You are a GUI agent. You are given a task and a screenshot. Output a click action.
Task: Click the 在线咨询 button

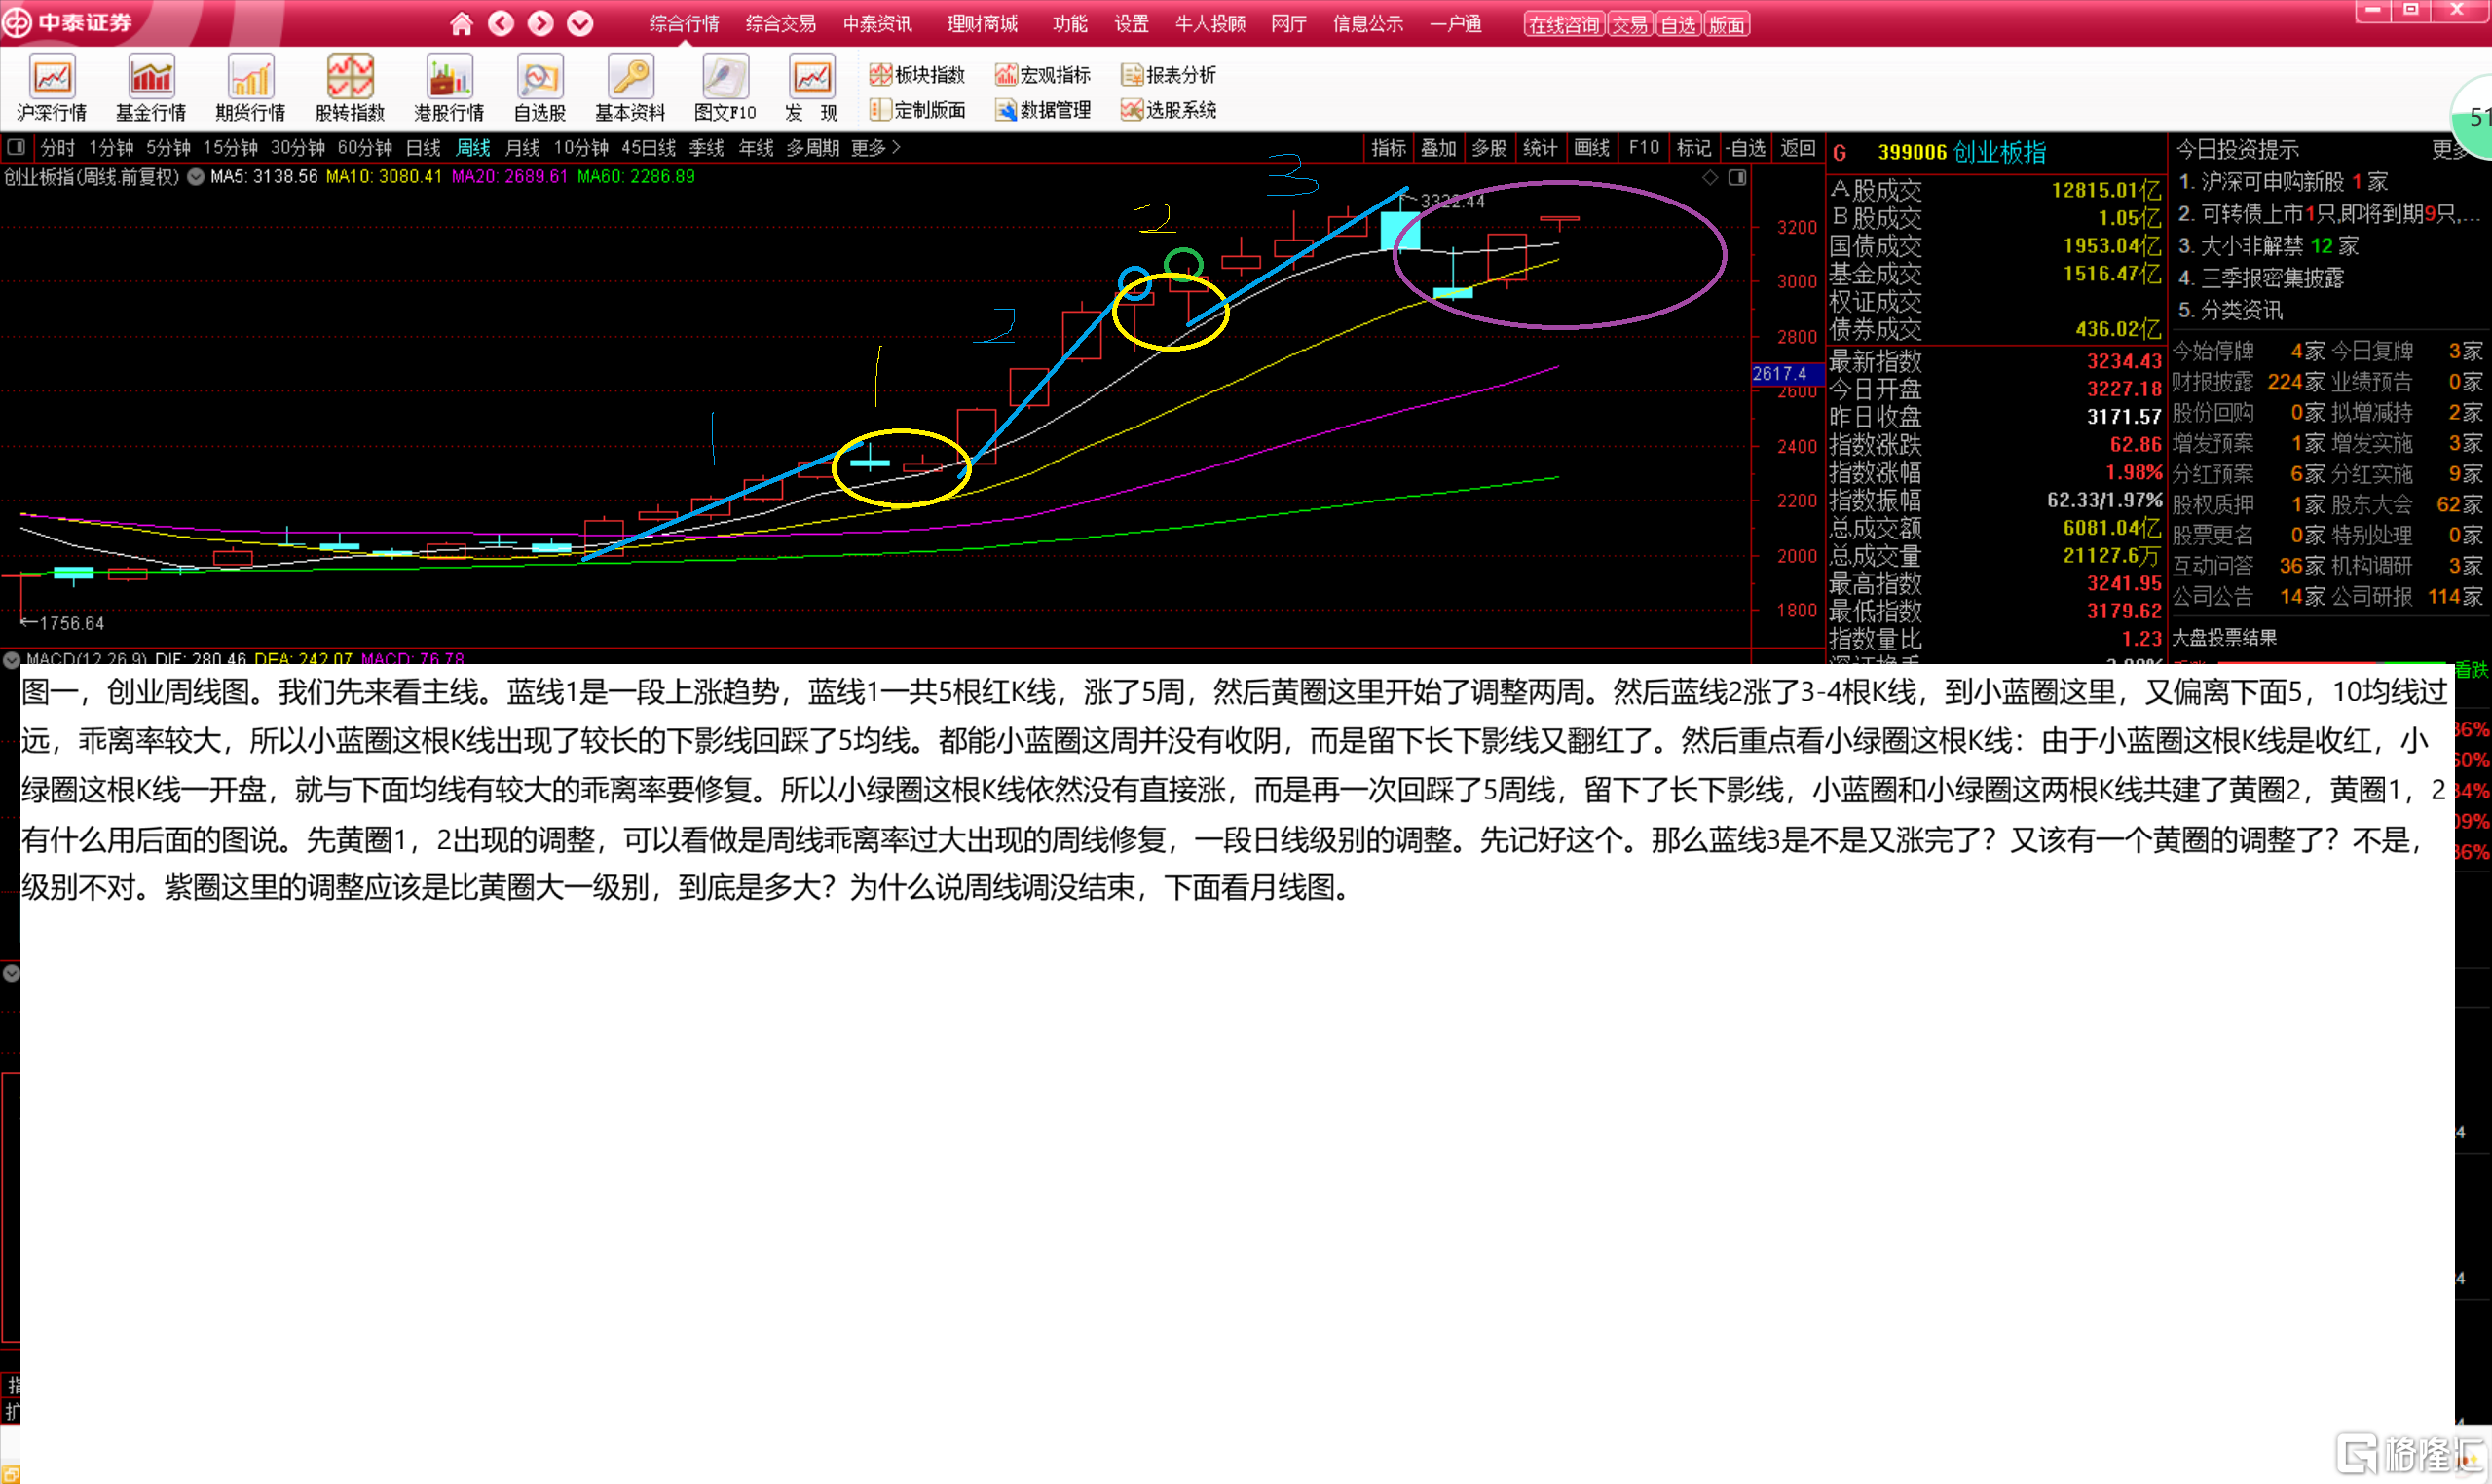tap(1563, 25)
